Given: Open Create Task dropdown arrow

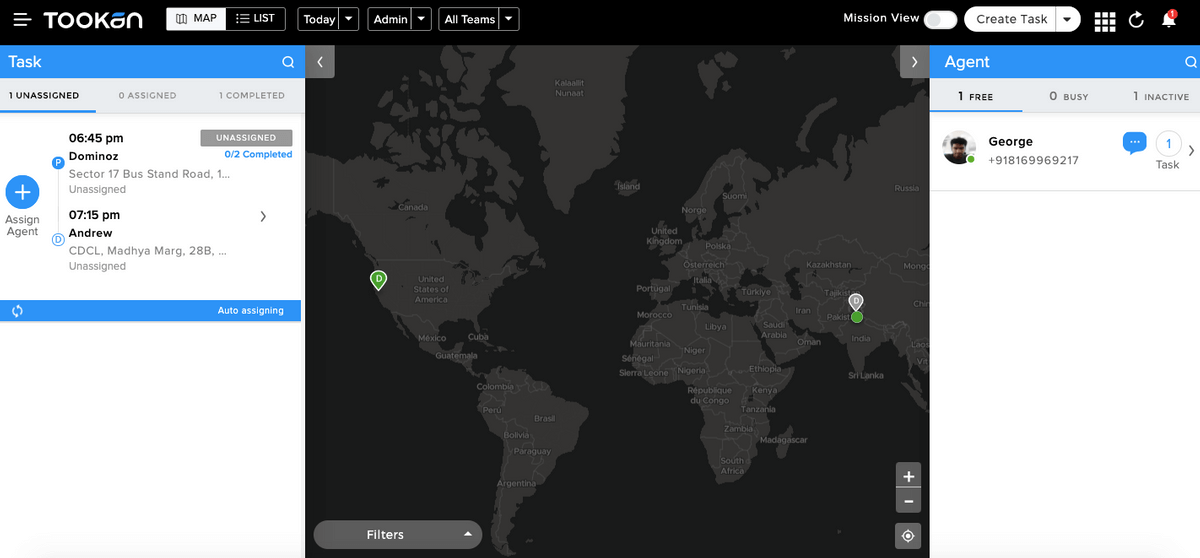Looking at the screenshot, I should pyautogui.click(x=1067, y=19).
